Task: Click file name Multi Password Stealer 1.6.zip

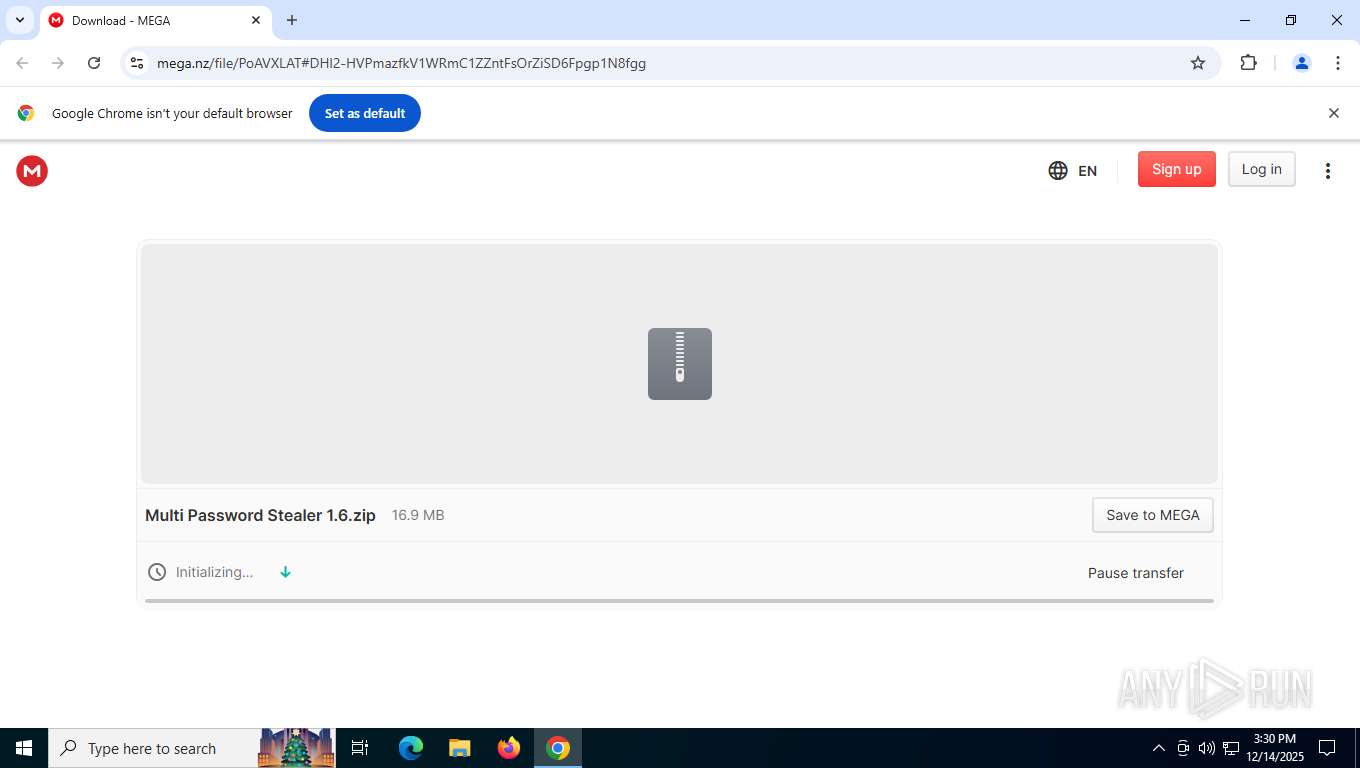Action: click(260, 515)
